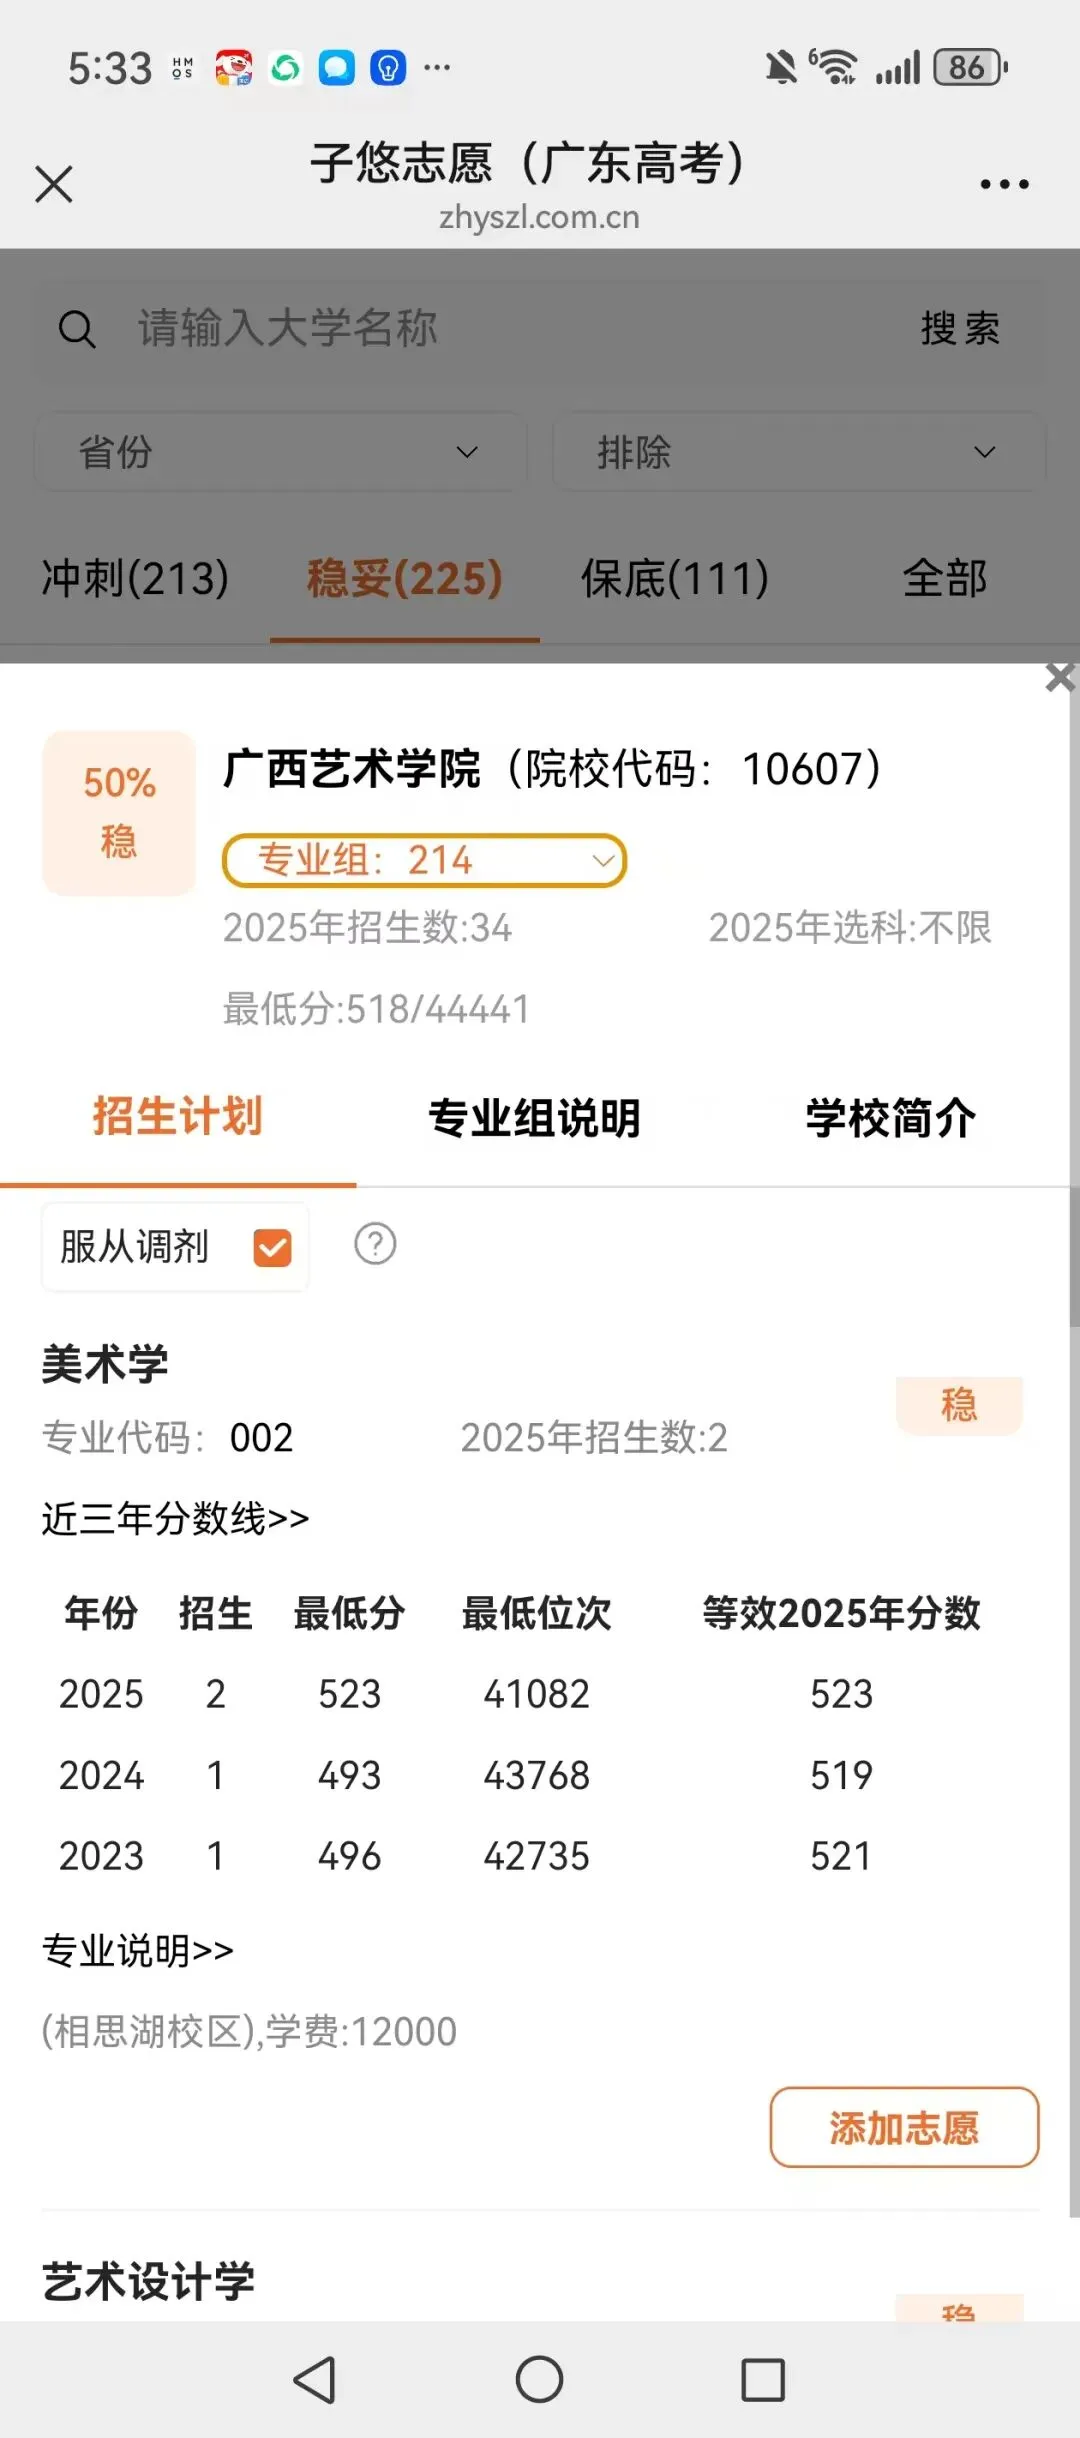Uncheck the 服从调剂 checkbox
Image resolution: width=1080 pixels, height=2438 pixels.
click(272, 1247)
